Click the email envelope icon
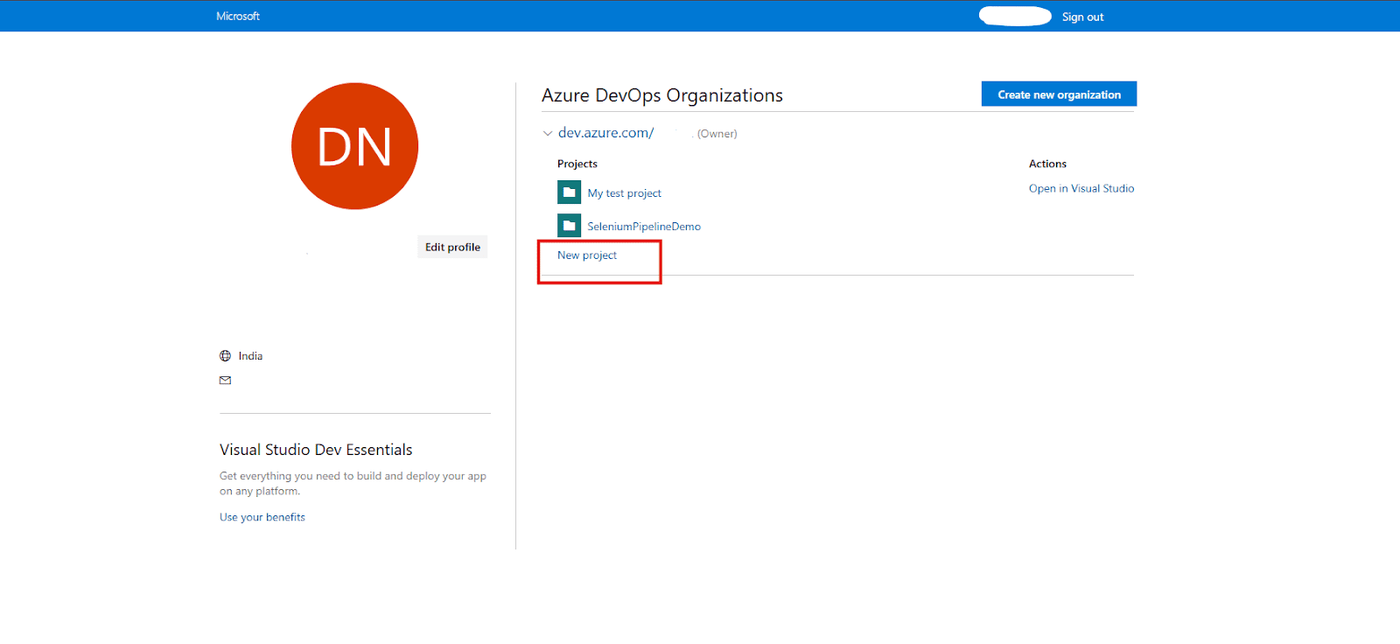The height and width of the screenshot is (644, 1400). tap(225, 380)
